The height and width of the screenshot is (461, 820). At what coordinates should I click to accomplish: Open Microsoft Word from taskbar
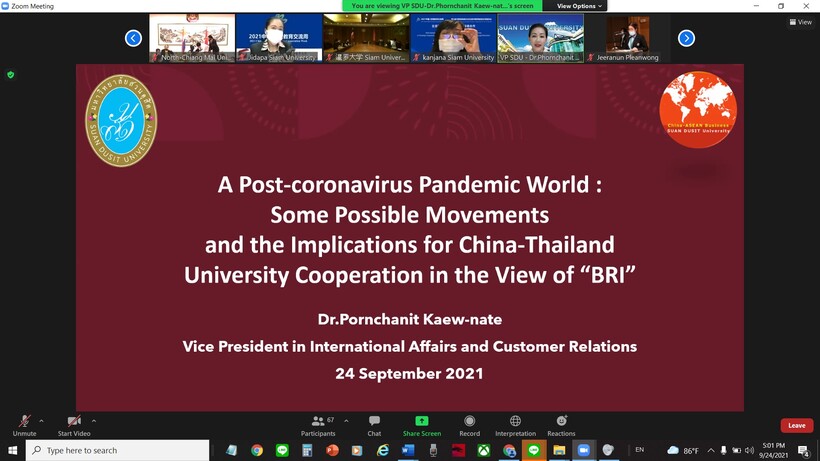tap(408, 450)
